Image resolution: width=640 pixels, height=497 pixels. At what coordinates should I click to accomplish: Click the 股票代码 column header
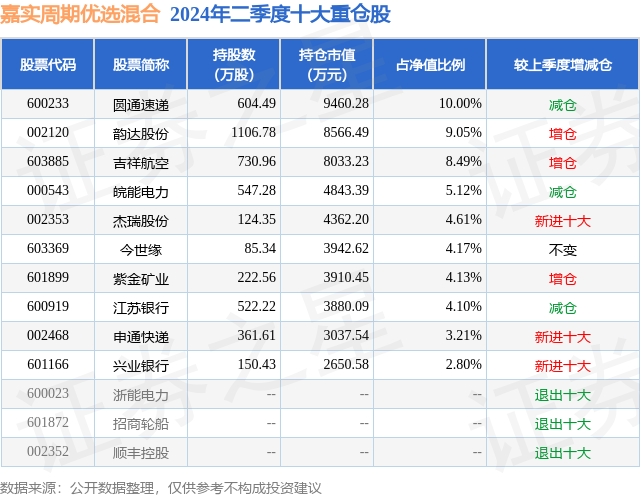tap(48, 64)
